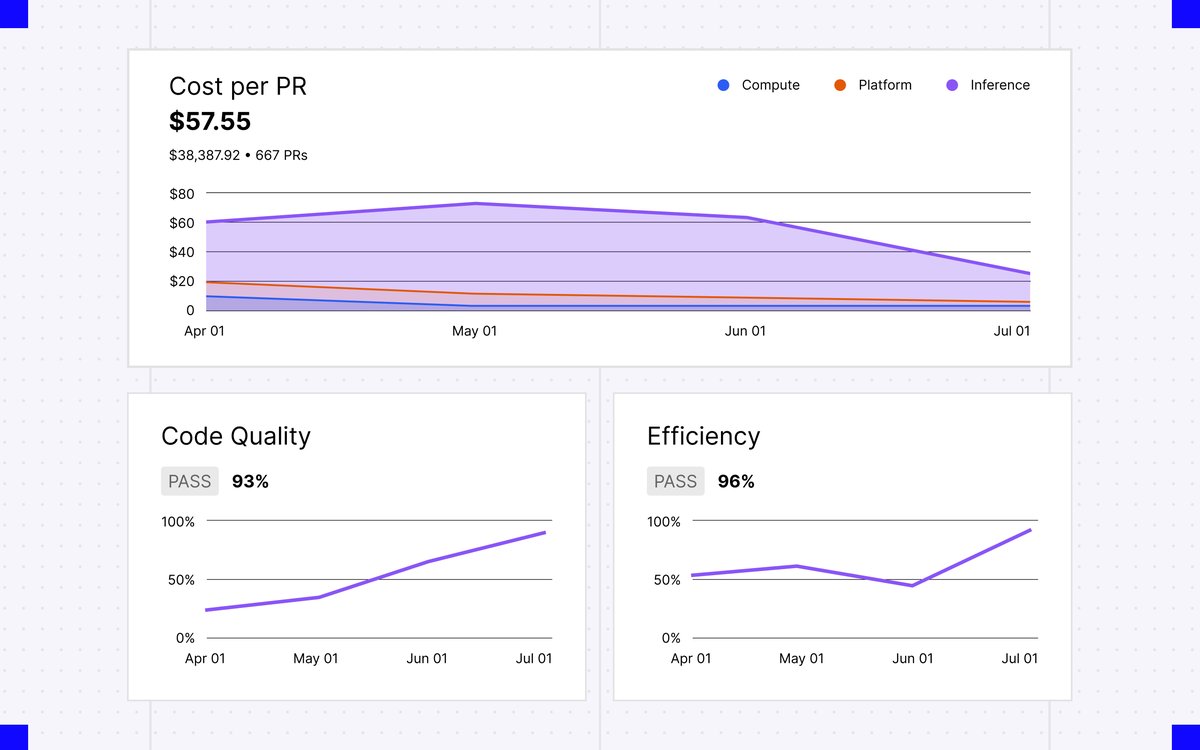This screenshot has height=750, width=1200.
Task: Click the Code Quality PASS badge
Action: pos(190,481)
